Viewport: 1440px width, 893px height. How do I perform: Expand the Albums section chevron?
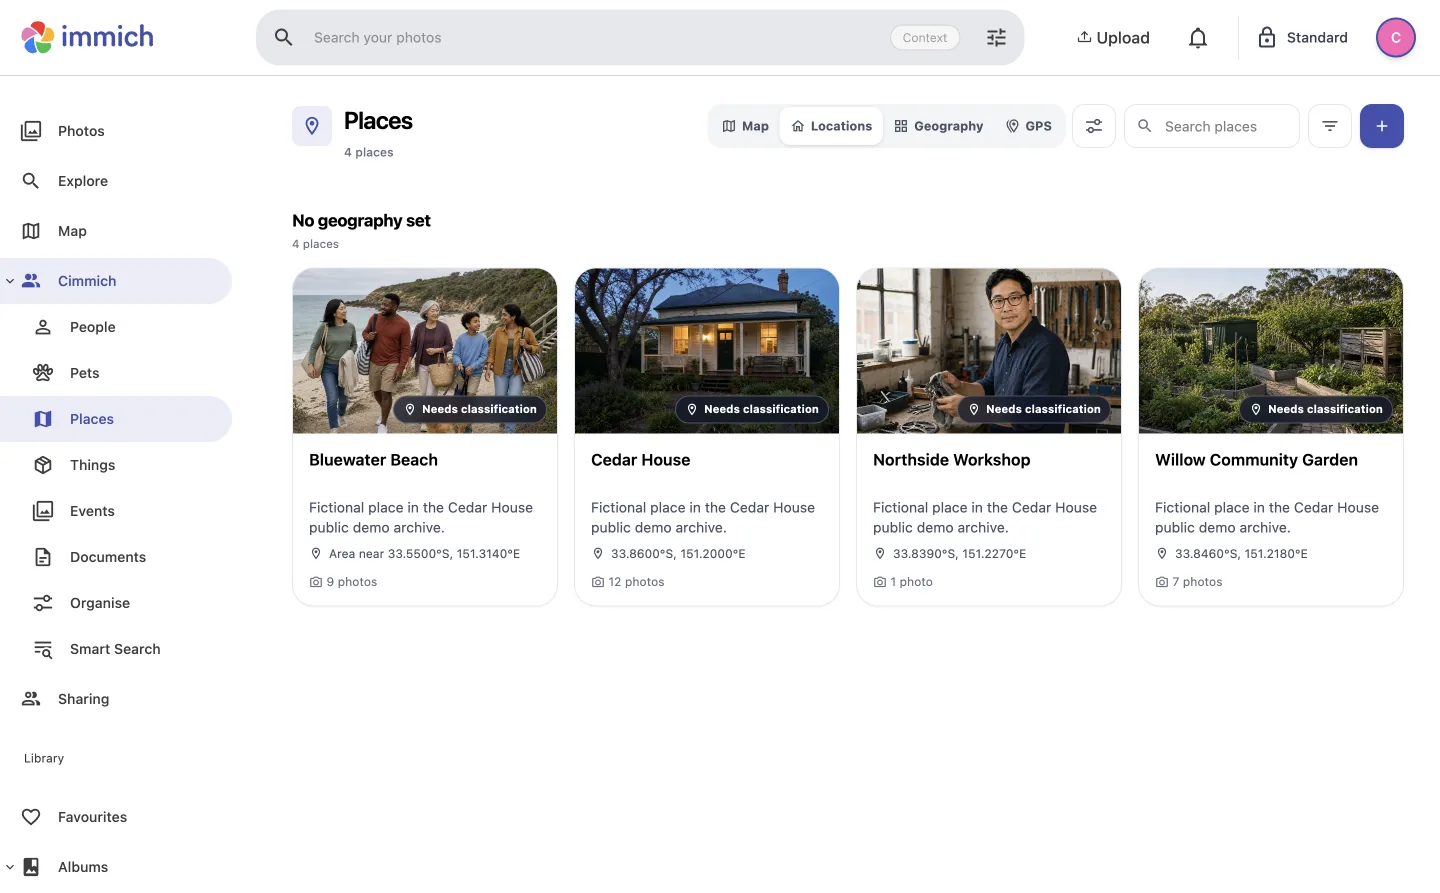pyautogui.click(x=10, y=867)
